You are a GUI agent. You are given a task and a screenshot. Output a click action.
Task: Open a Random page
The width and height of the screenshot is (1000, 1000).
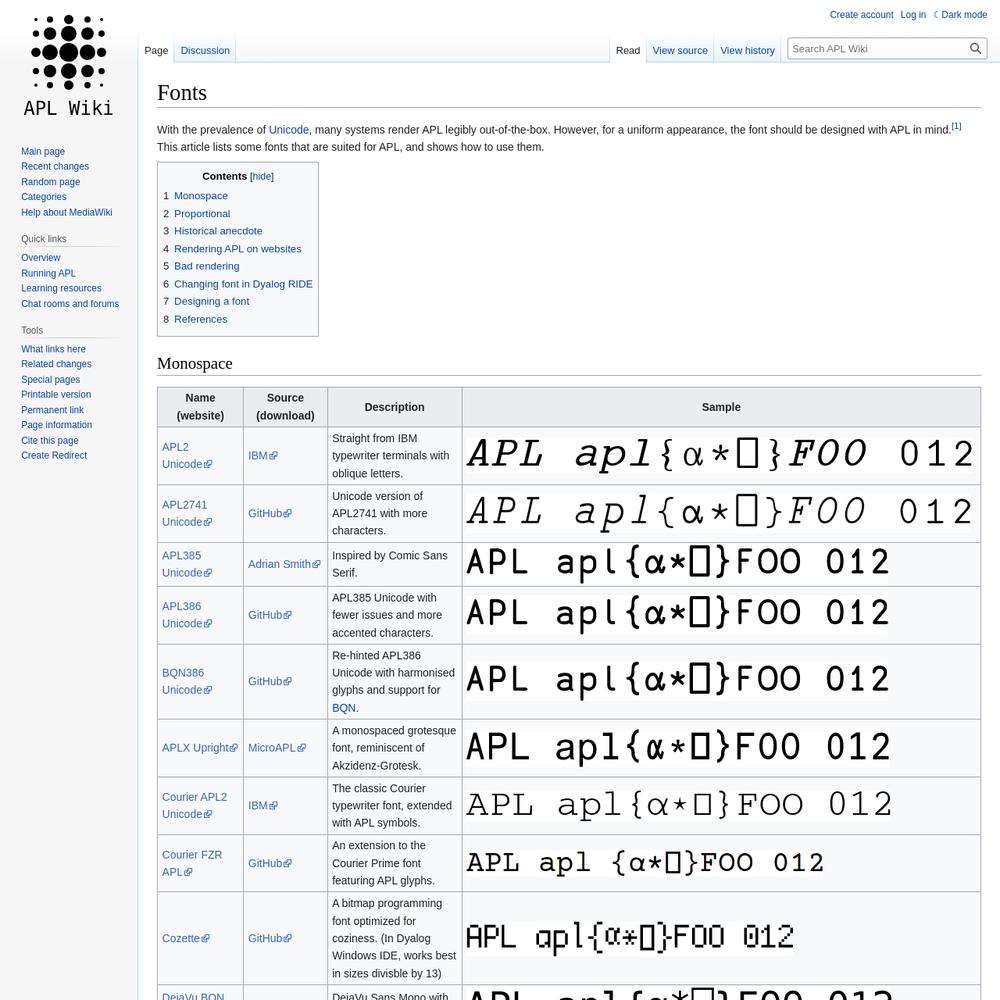[50, 182]
